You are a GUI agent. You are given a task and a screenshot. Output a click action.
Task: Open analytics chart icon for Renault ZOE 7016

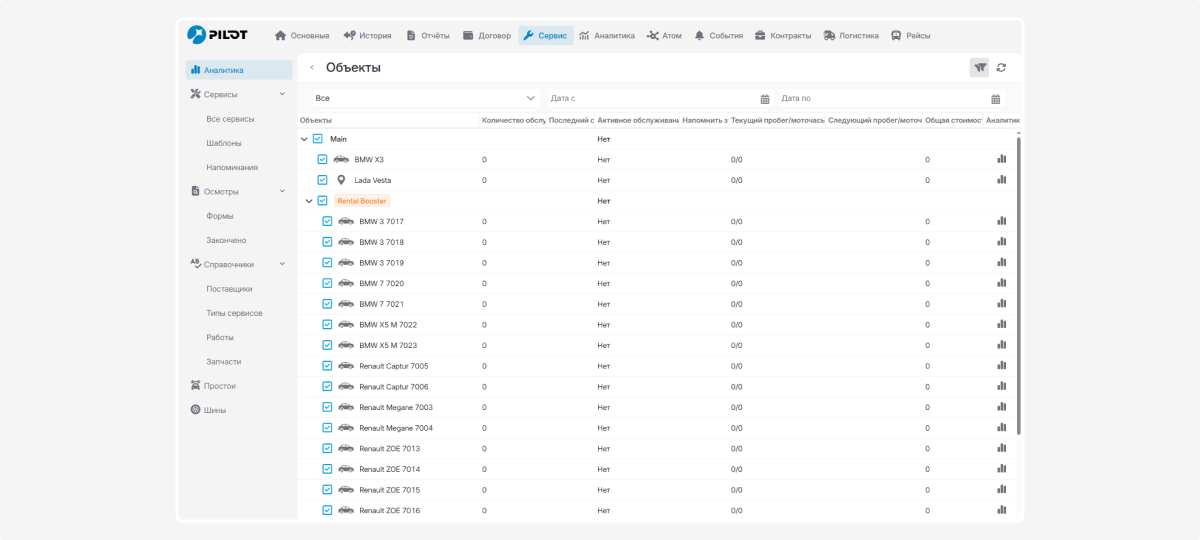pos(1001,510)
